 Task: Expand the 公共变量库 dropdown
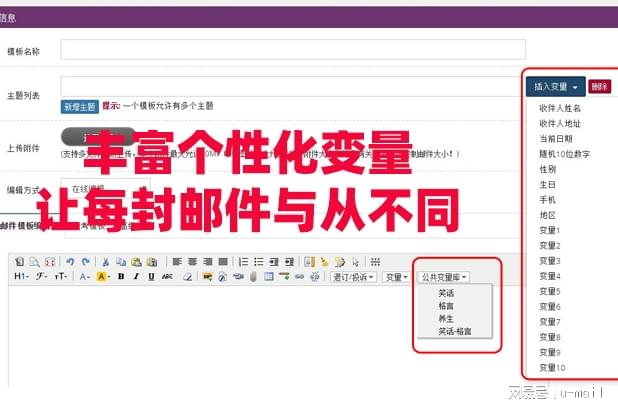445,277
